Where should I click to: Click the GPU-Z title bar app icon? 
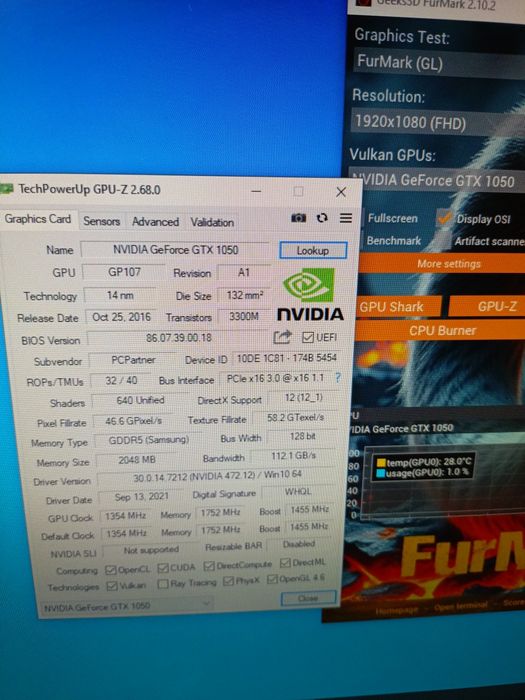[6, 189]
